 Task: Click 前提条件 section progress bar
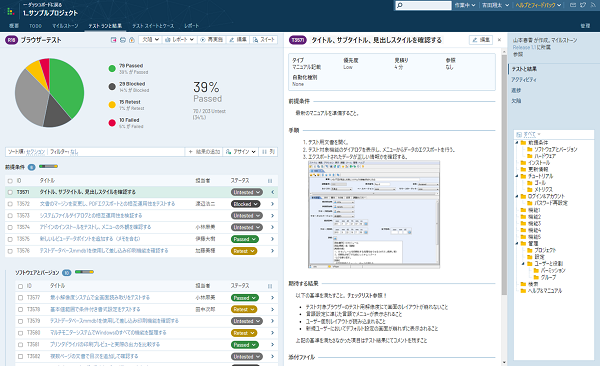[x=49, y=167]
